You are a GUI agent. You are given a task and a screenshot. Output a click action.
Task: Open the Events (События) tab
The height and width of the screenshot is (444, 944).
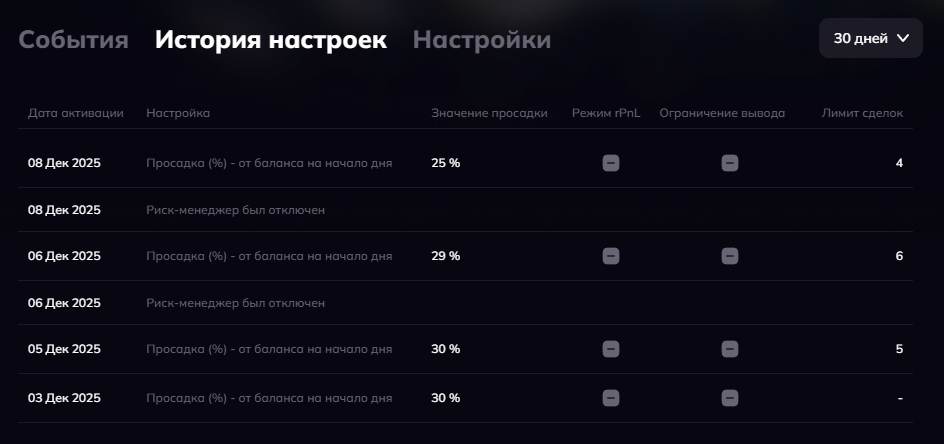[73, 40]
